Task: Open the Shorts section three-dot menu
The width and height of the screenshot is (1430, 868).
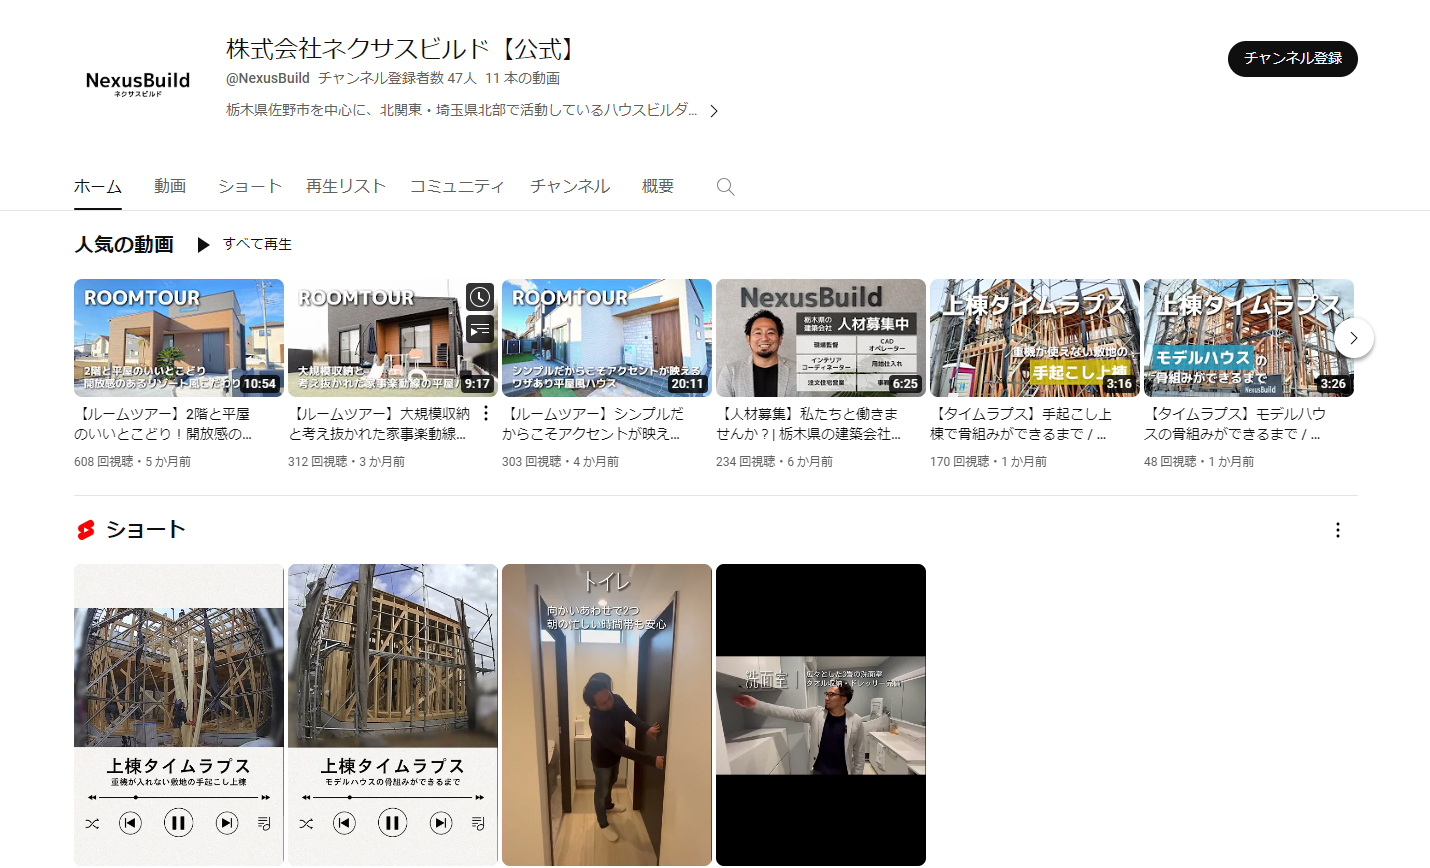Action: [x=1338, y=530]
